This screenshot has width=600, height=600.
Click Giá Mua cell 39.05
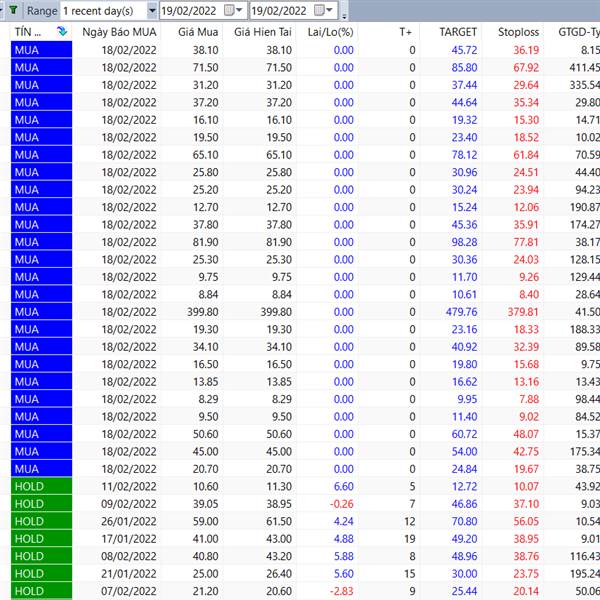pos(205,504)
